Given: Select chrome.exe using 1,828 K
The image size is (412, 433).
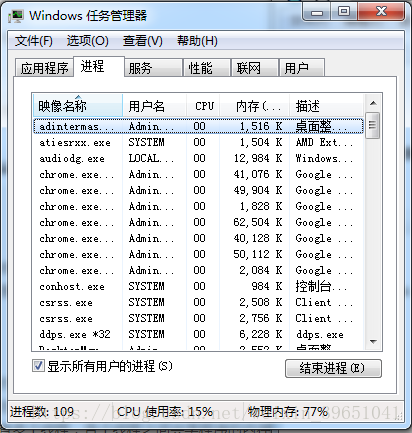Looking at the screenshot, I should pos(198,206).
